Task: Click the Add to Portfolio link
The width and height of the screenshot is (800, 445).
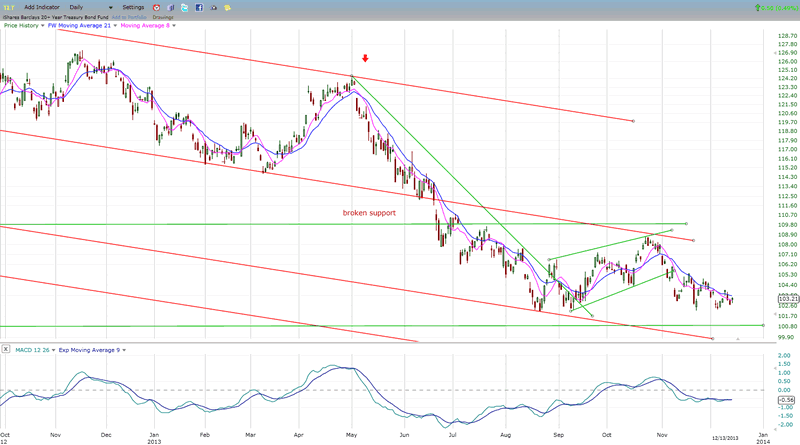Action: (x=129, y=18)
